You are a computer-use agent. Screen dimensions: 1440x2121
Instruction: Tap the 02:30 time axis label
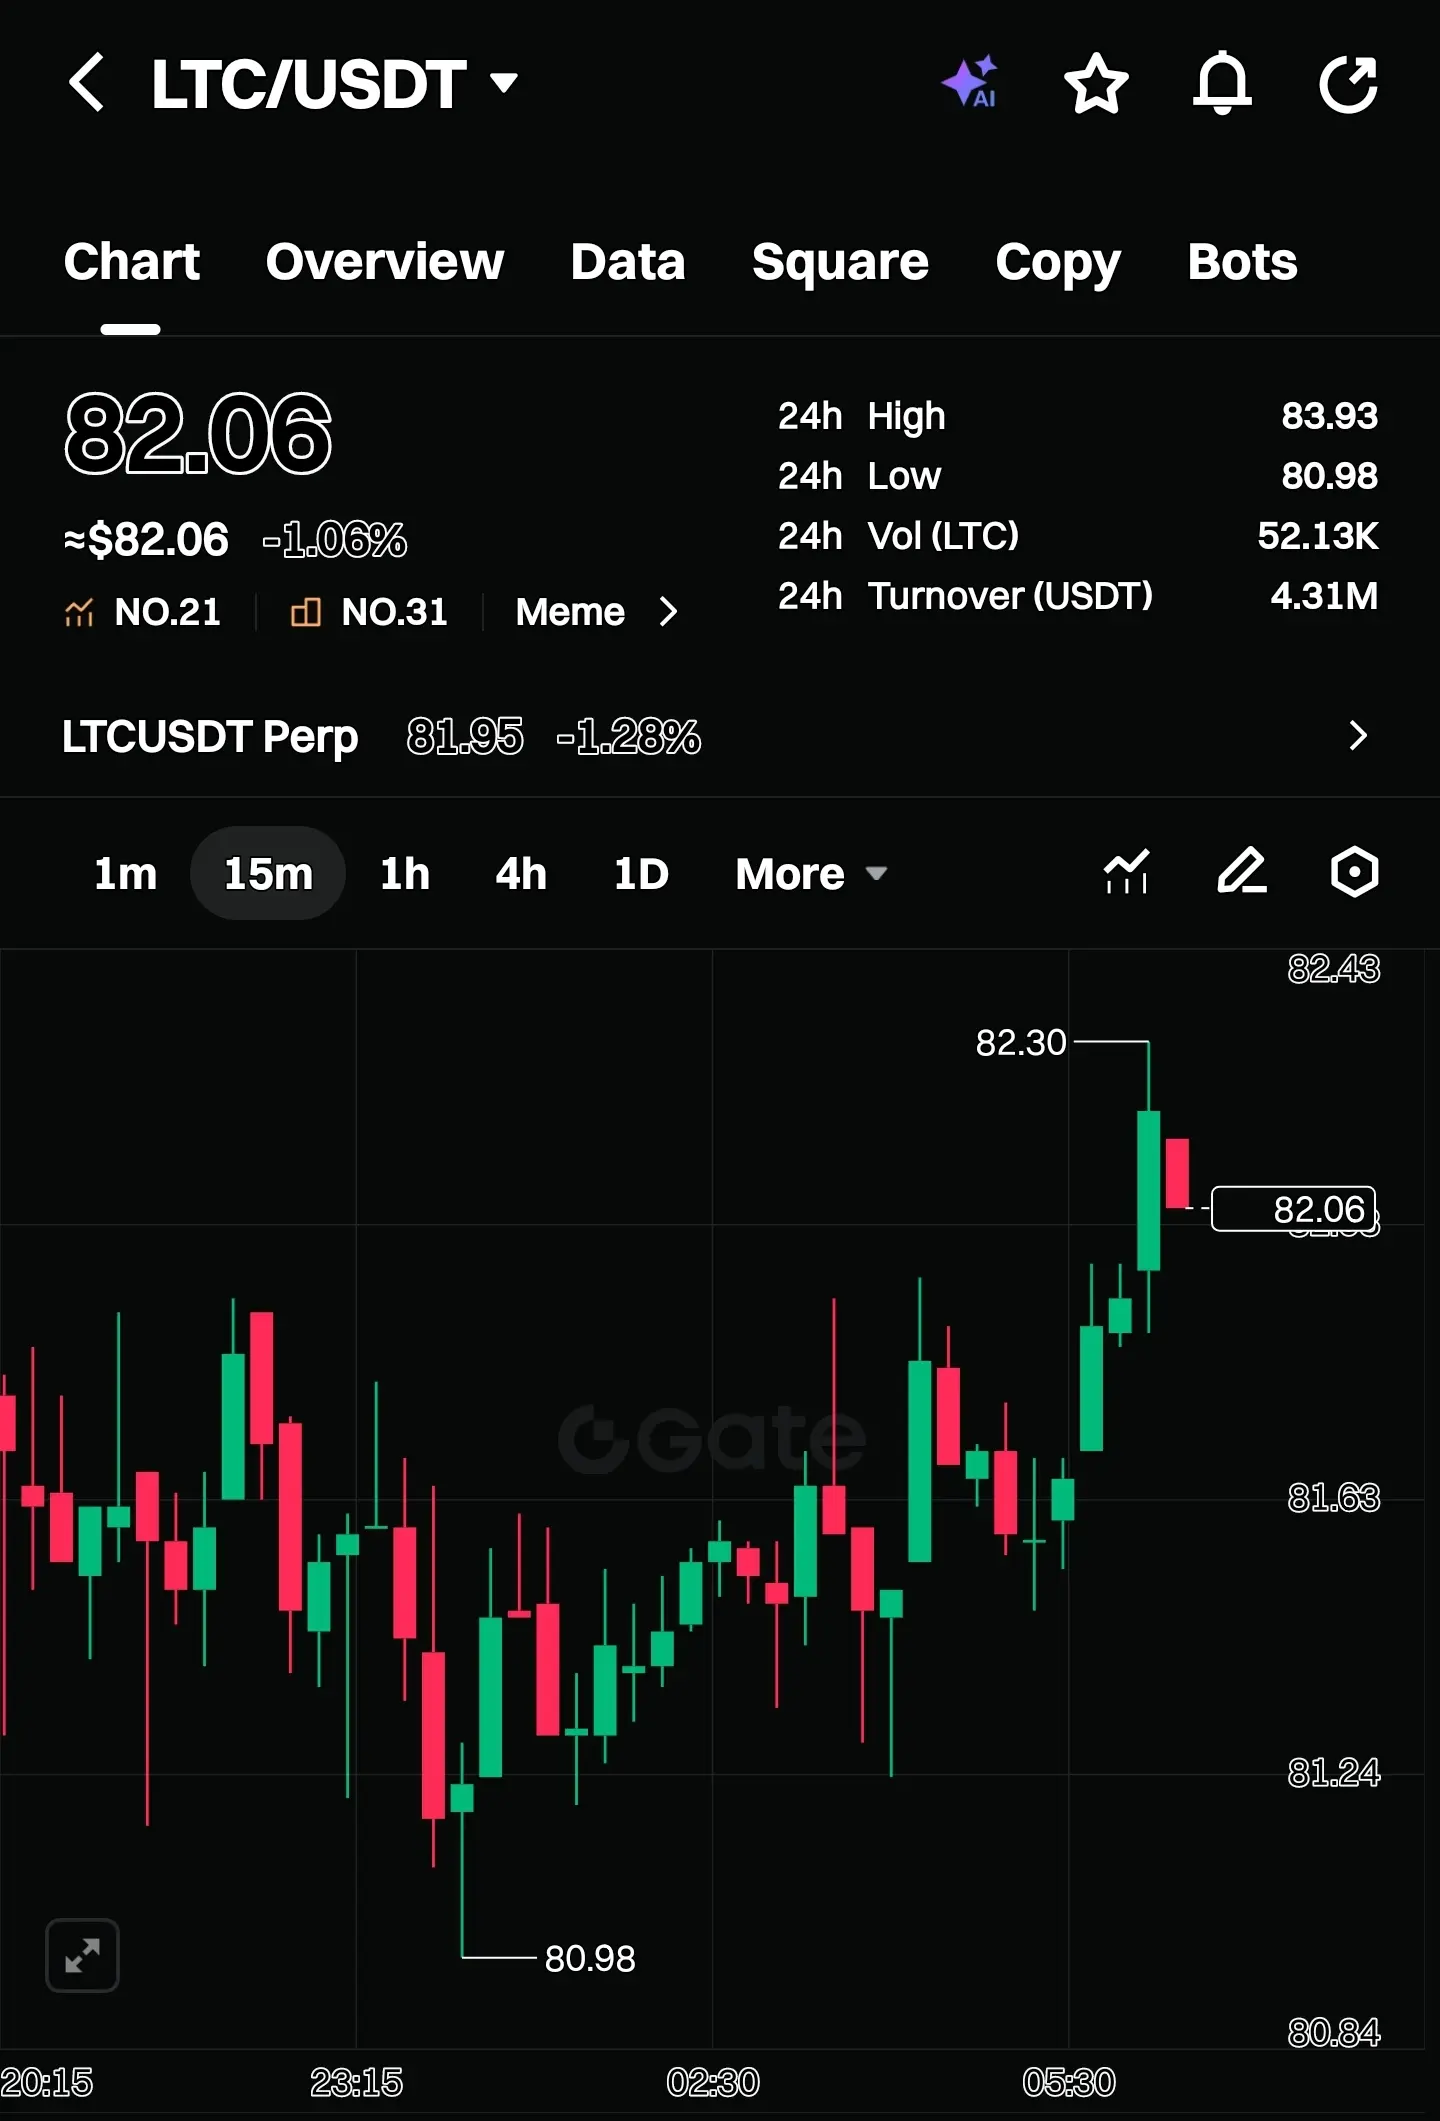(713, 2083)
